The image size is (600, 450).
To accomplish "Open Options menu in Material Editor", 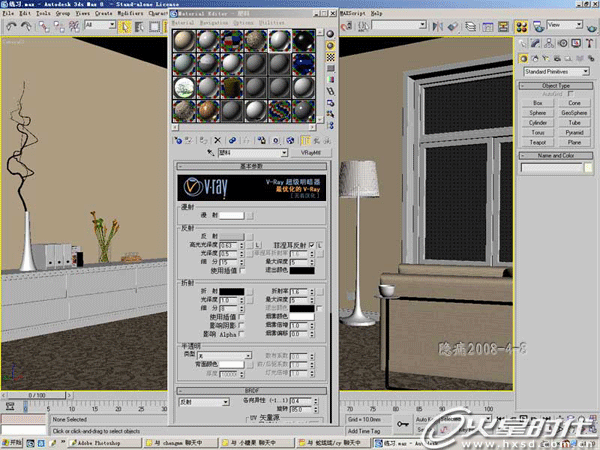I will pyautogui.click(x=243, y=23).
